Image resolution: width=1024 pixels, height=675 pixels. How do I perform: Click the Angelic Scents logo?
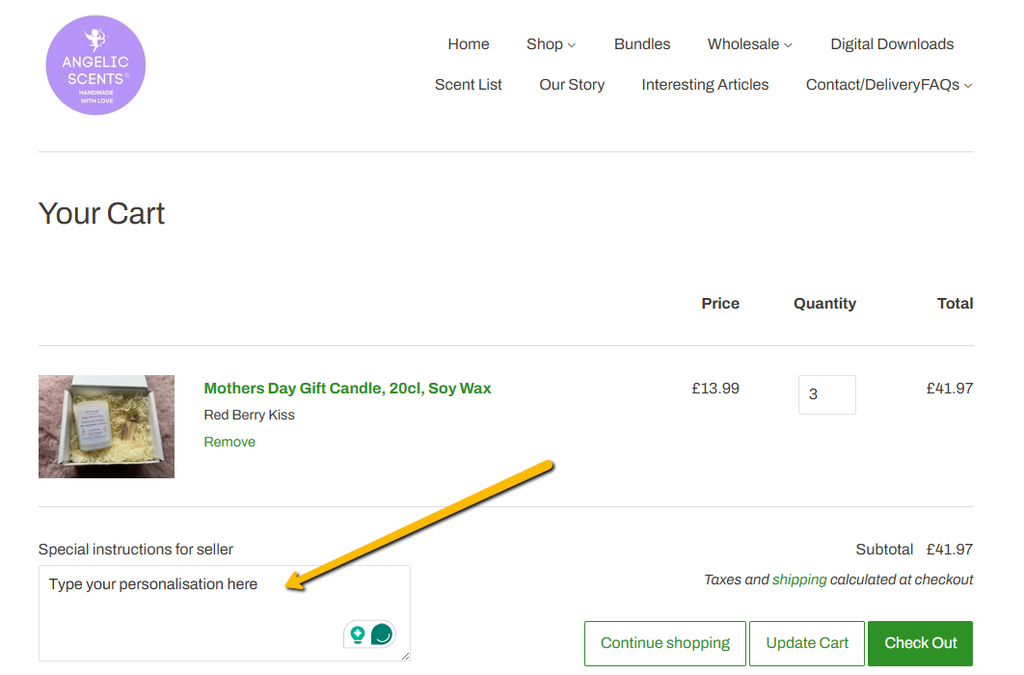pos(96,65)
